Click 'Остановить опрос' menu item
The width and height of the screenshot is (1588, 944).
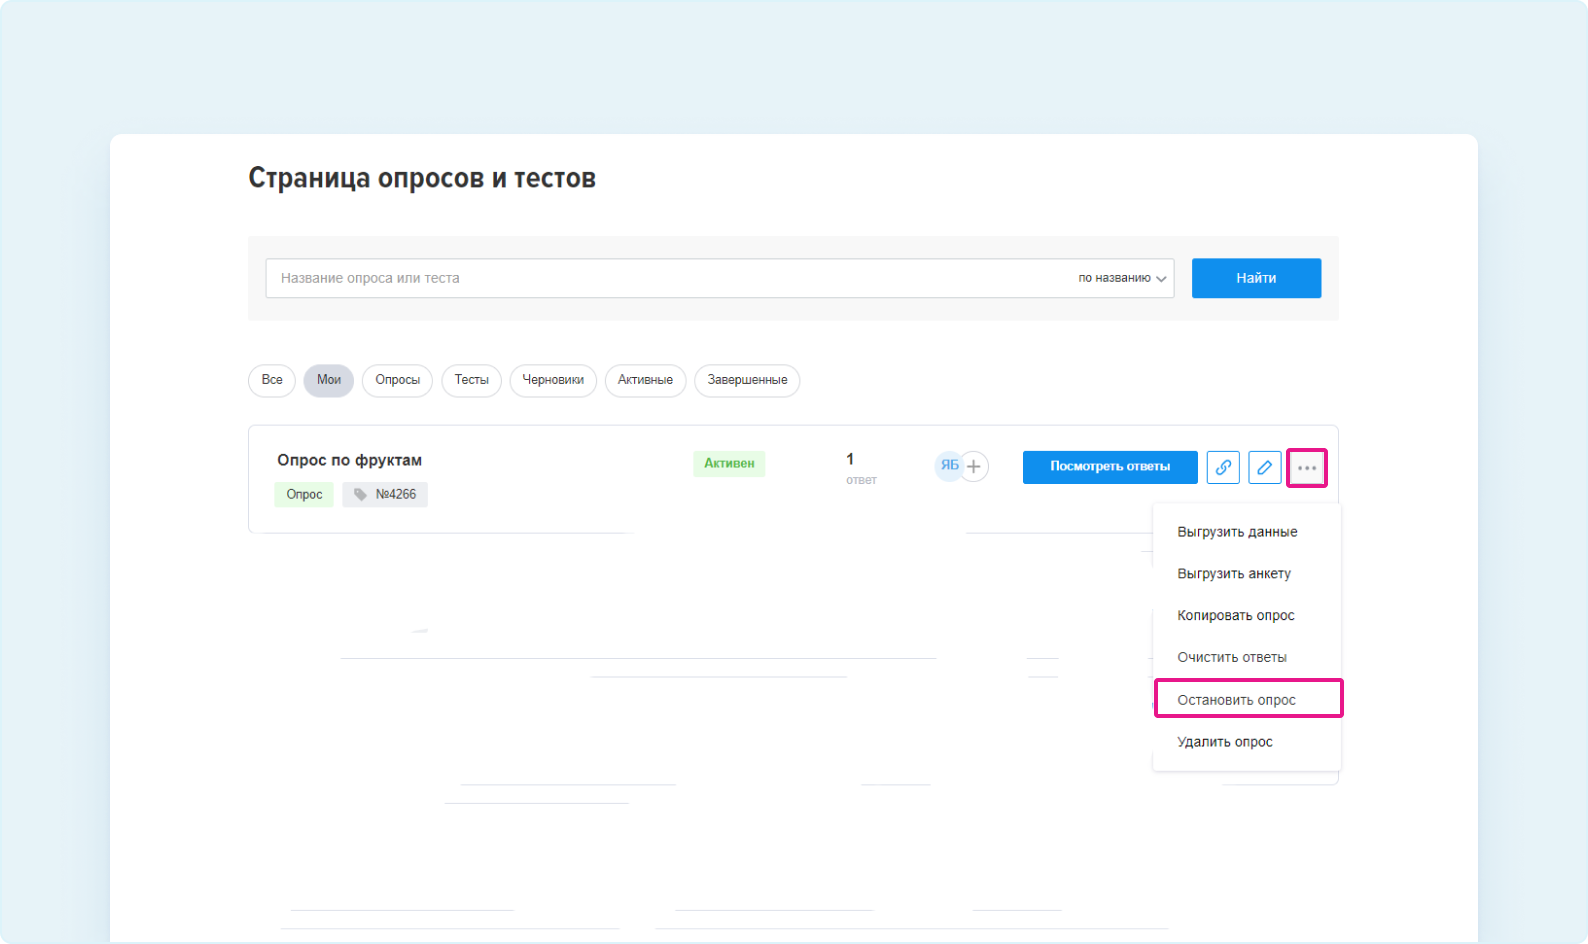point(1248,699)
